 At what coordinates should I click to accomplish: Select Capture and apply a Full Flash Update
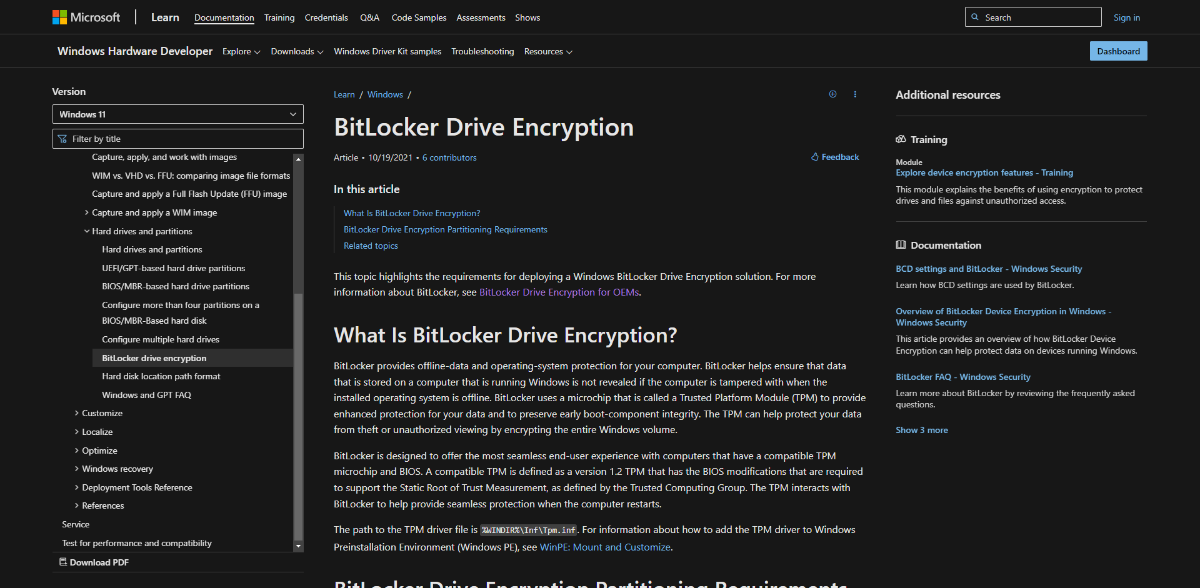189,194
